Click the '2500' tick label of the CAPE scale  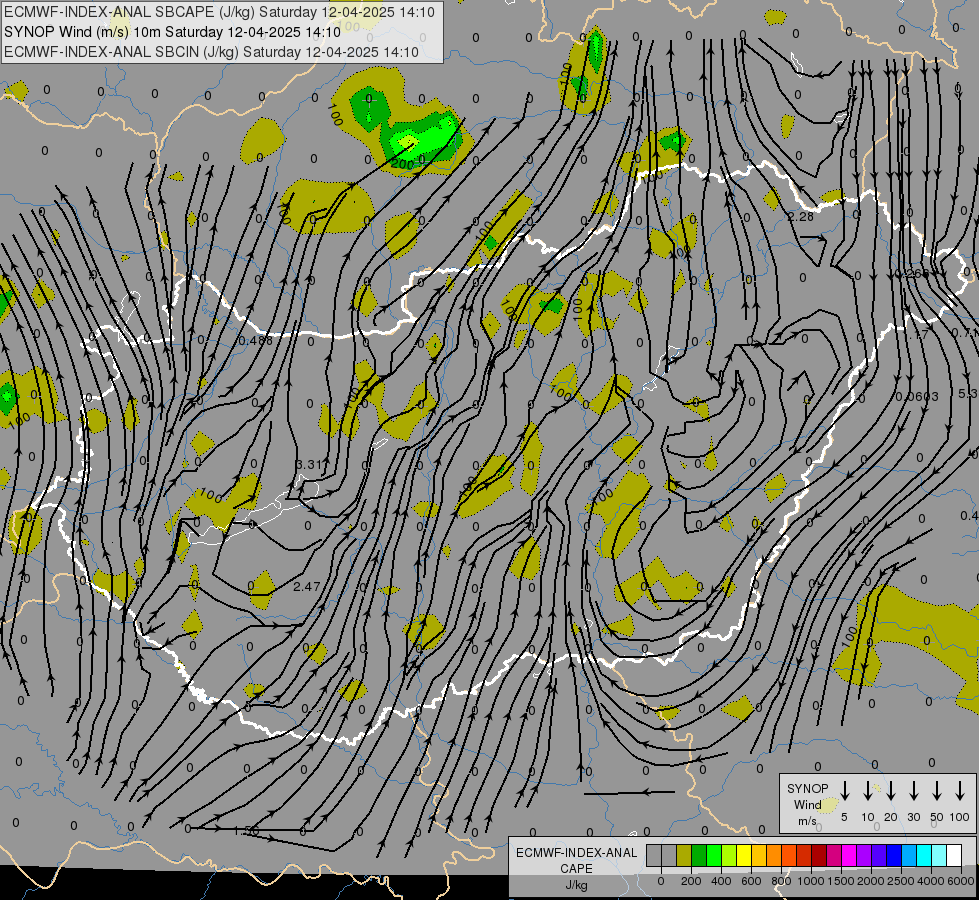900,881
